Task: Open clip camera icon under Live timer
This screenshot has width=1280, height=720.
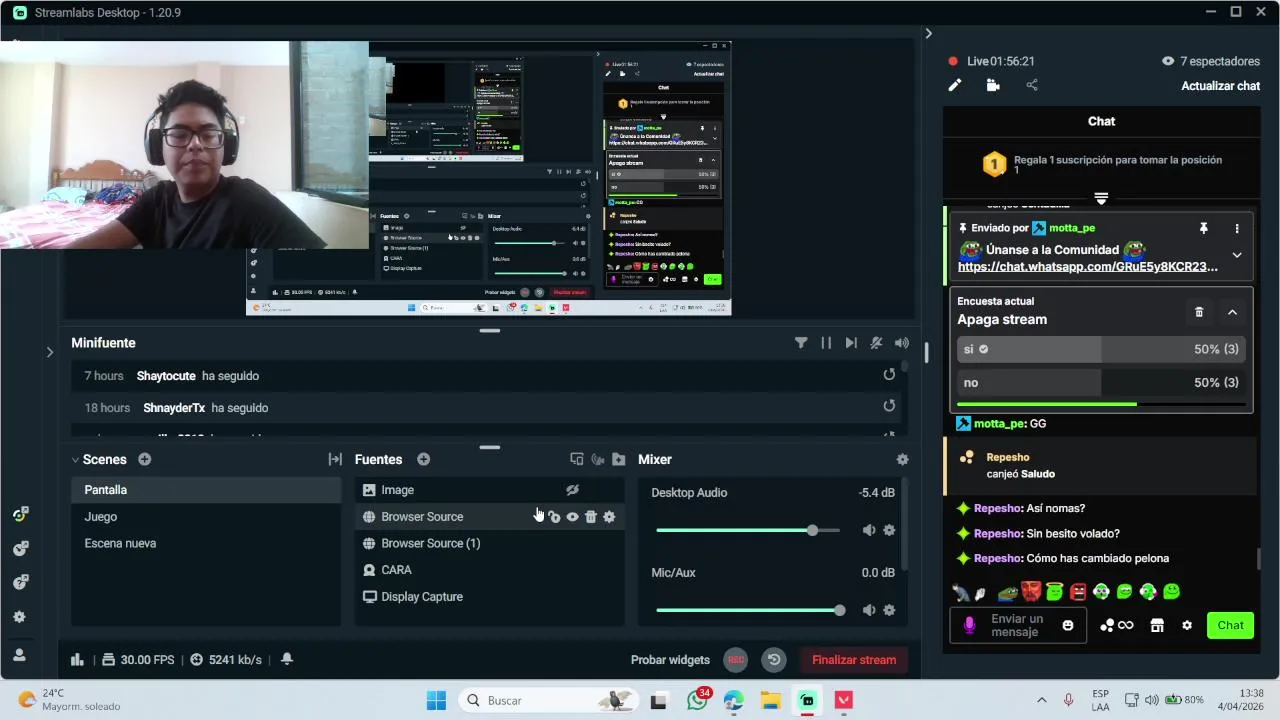Action: [993, 86]
